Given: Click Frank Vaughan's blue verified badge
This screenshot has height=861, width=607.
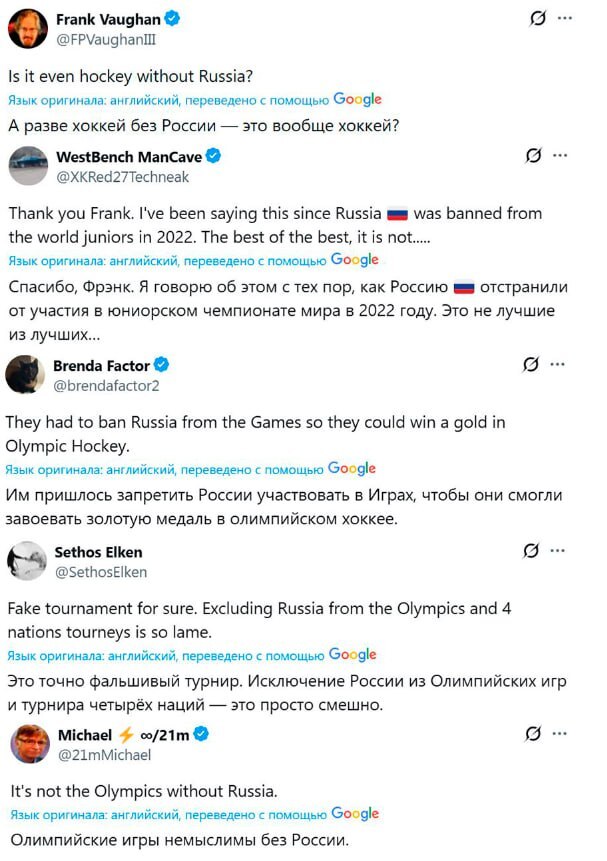Looking at the screenshot, I should (x=172, y=19).
